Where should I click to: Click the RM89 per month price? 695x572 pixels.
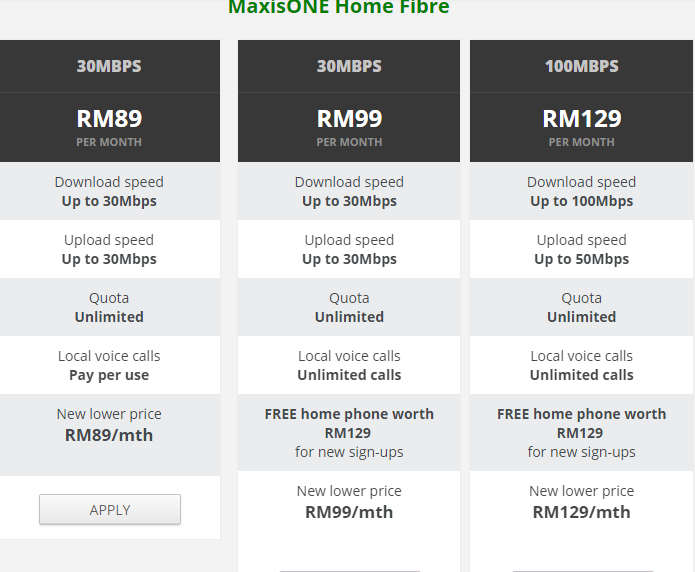pos(109,127)
